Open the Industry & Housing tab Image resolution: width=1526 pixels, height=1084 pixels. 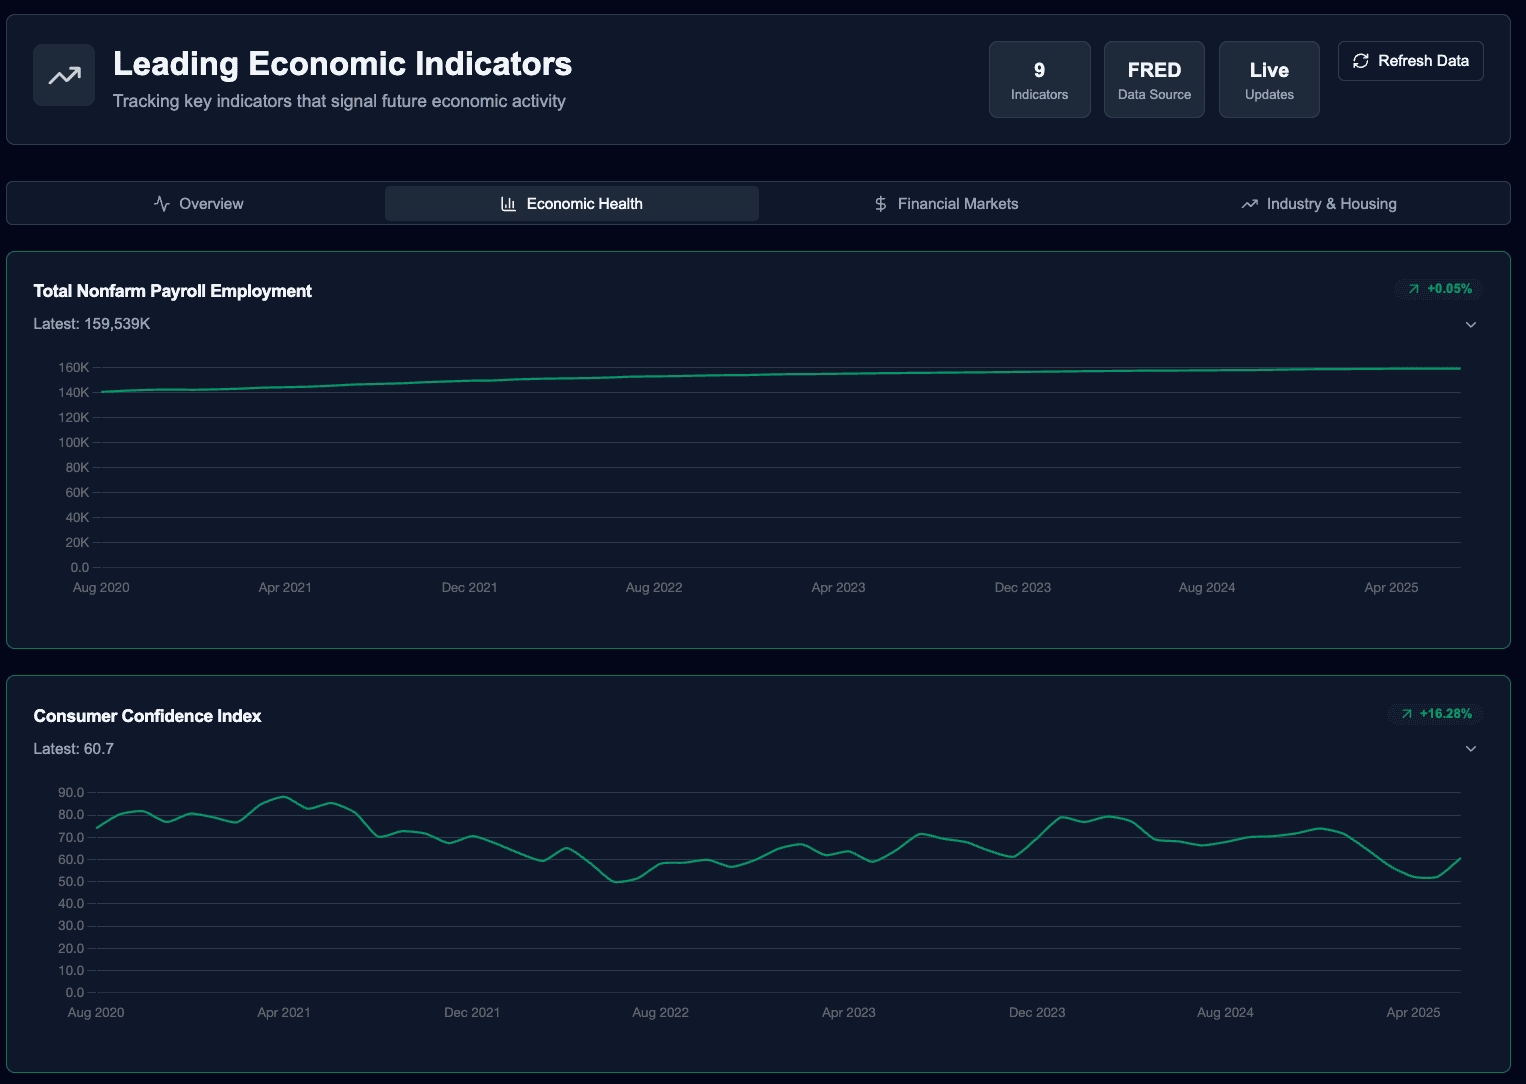coord(1318,203)
